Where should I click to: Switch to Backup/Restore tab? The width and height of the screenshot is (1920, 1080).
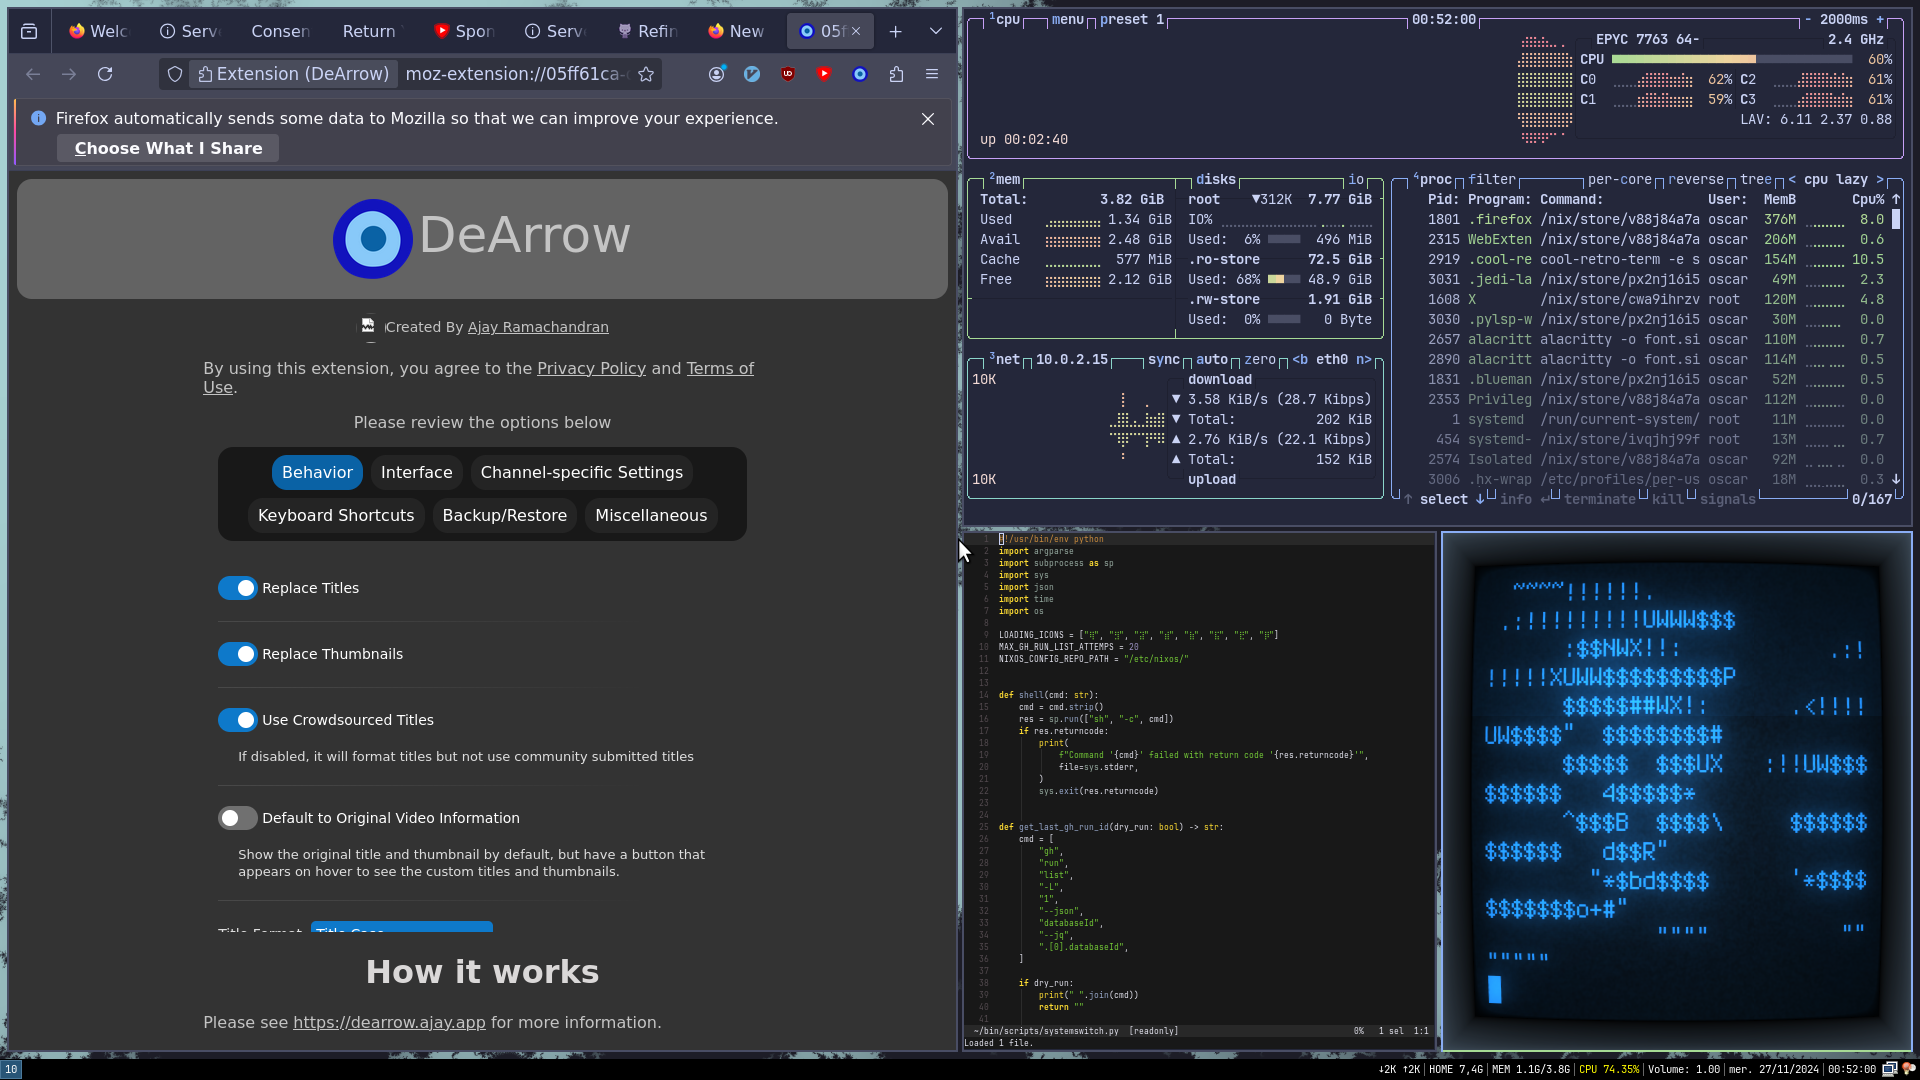point(505,516)
